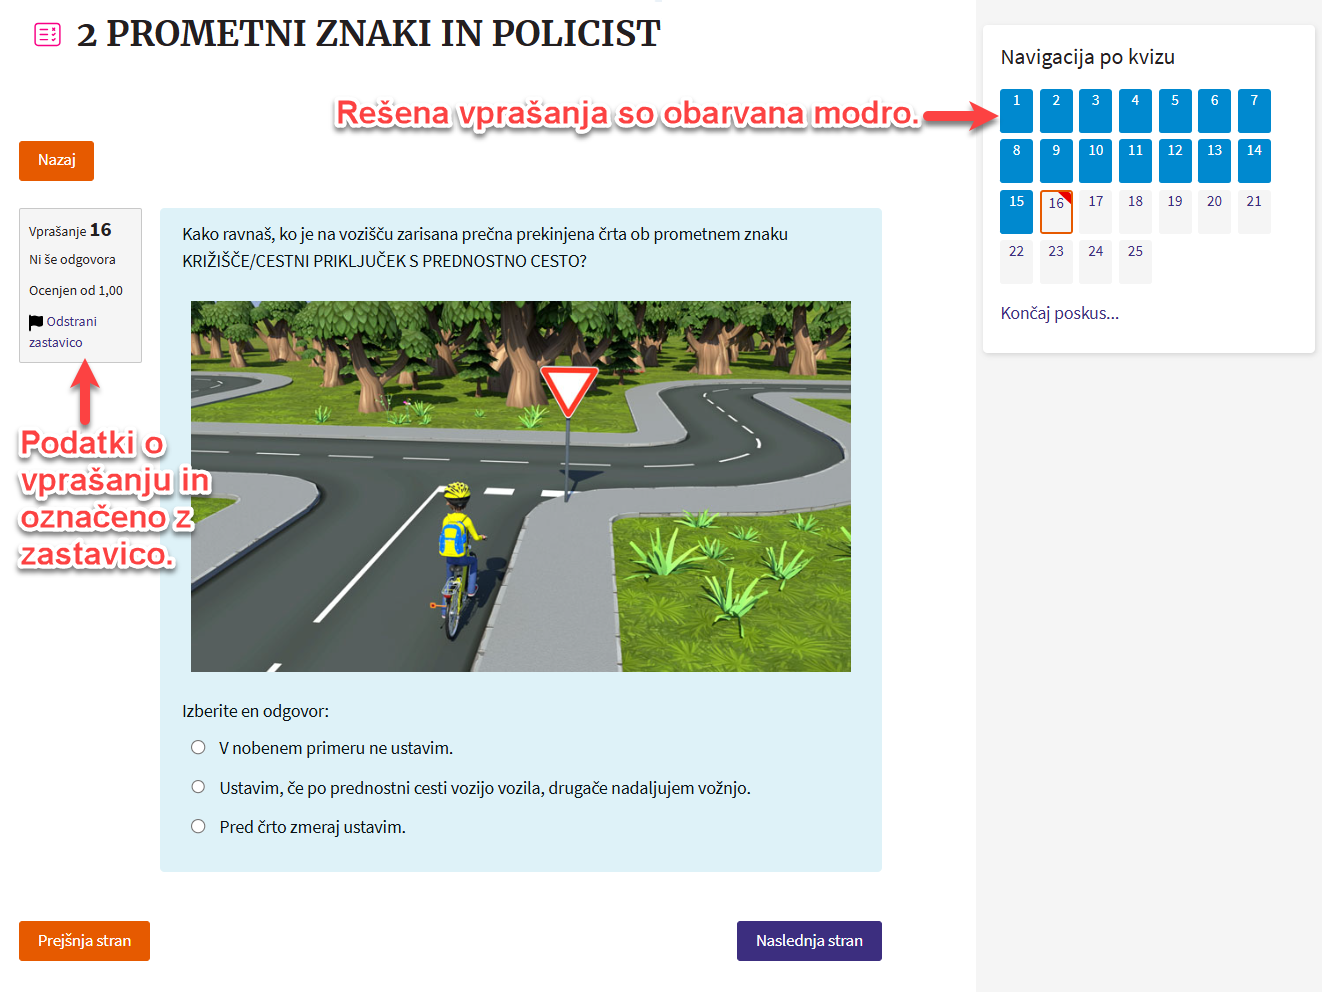Open flagged question 16 in navigation
Screen dimensions: 1322x992
pyautogui.click(x=1056, y=212)
